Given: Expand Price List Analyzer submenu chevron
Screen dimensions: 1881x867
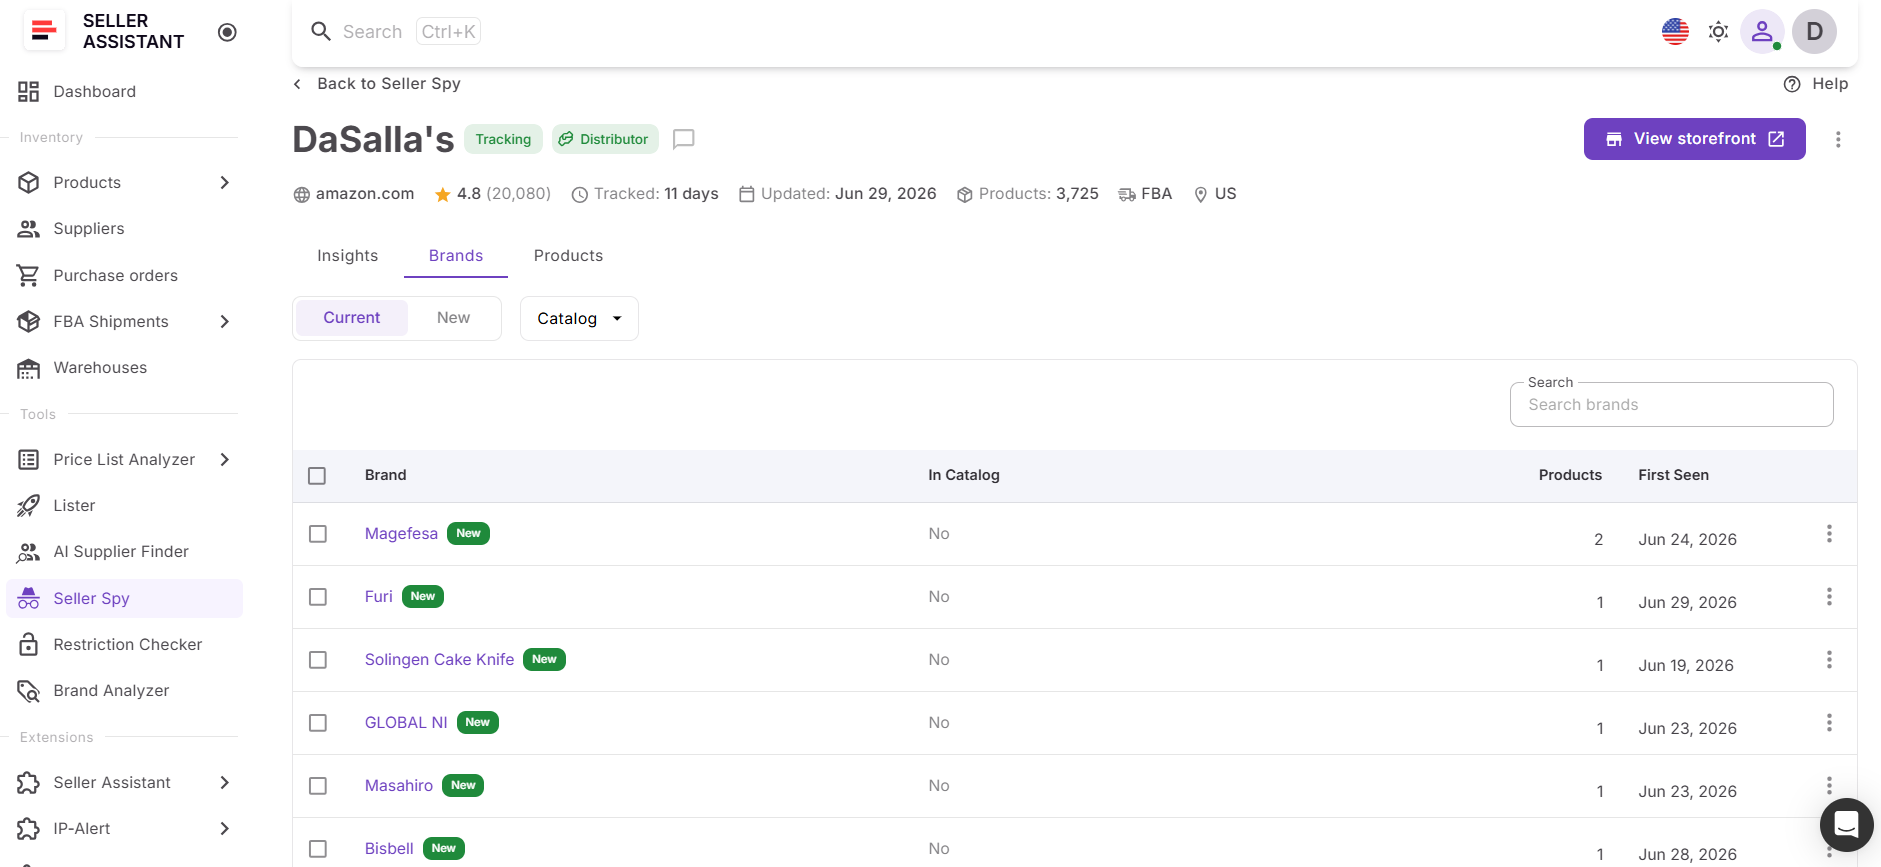Looking at the screenshot, I should tap(225, 459).
